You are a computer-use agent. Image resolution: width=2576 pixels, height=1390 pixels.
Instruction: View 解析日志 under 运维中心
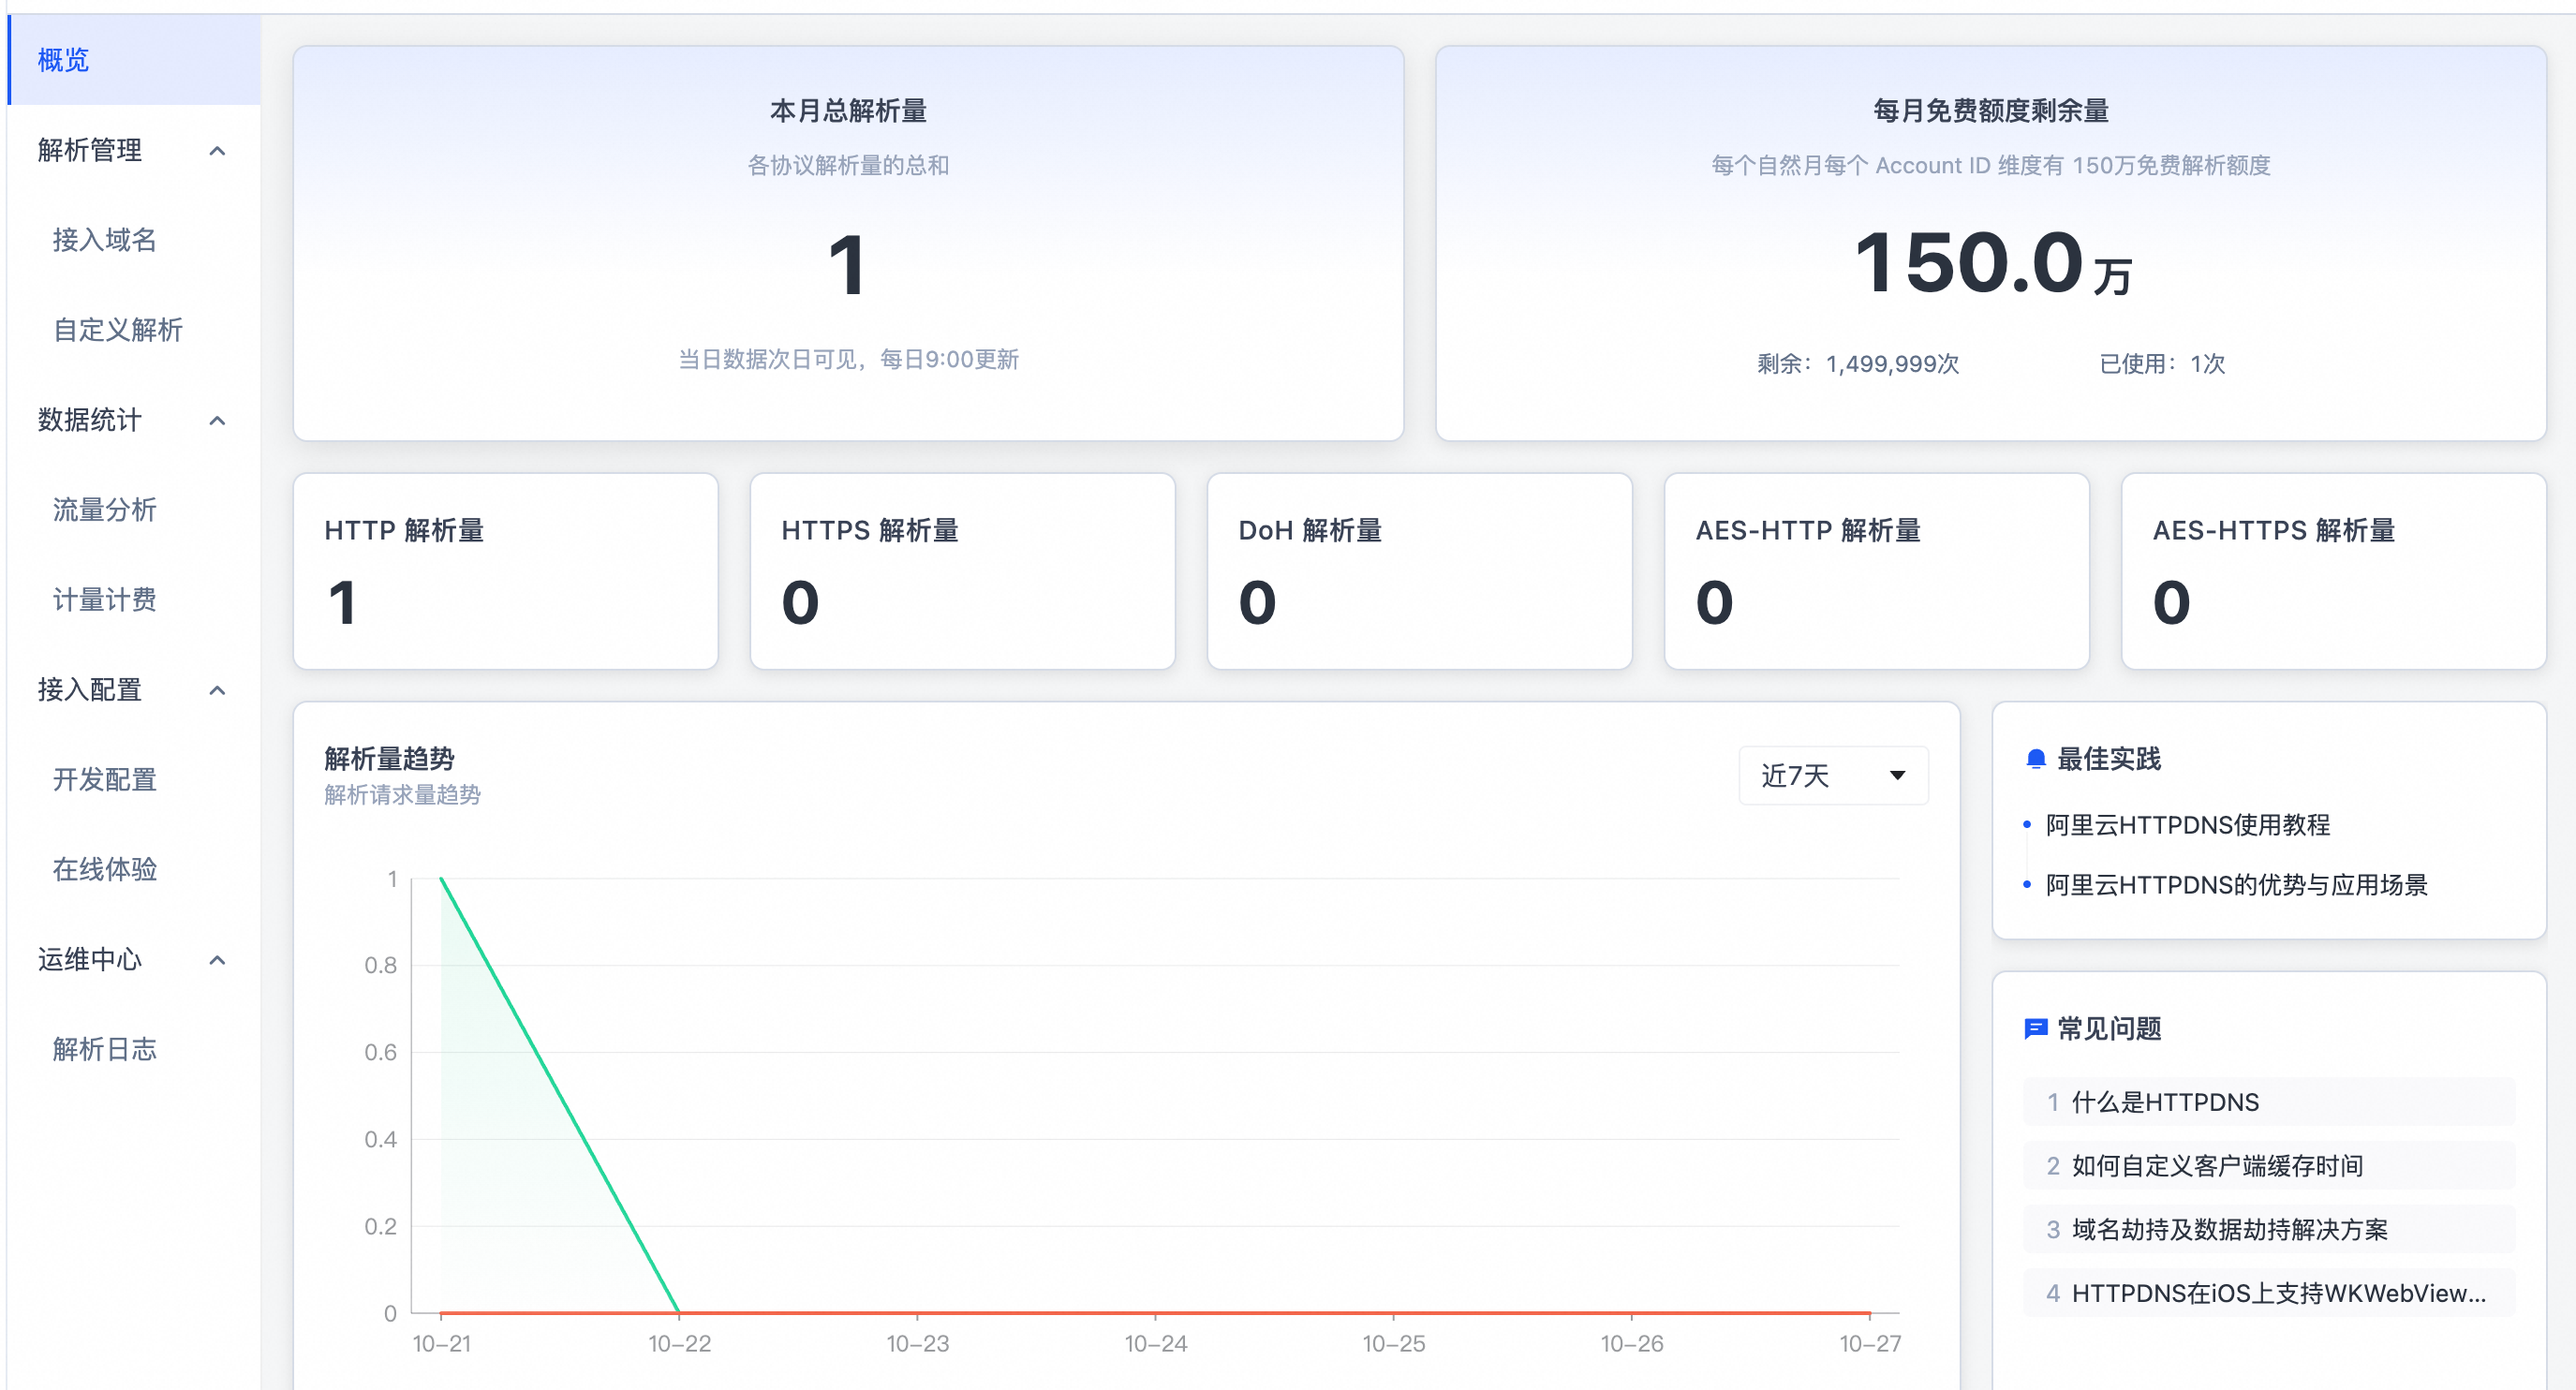pyautogui.click(x=104, y=1050)
